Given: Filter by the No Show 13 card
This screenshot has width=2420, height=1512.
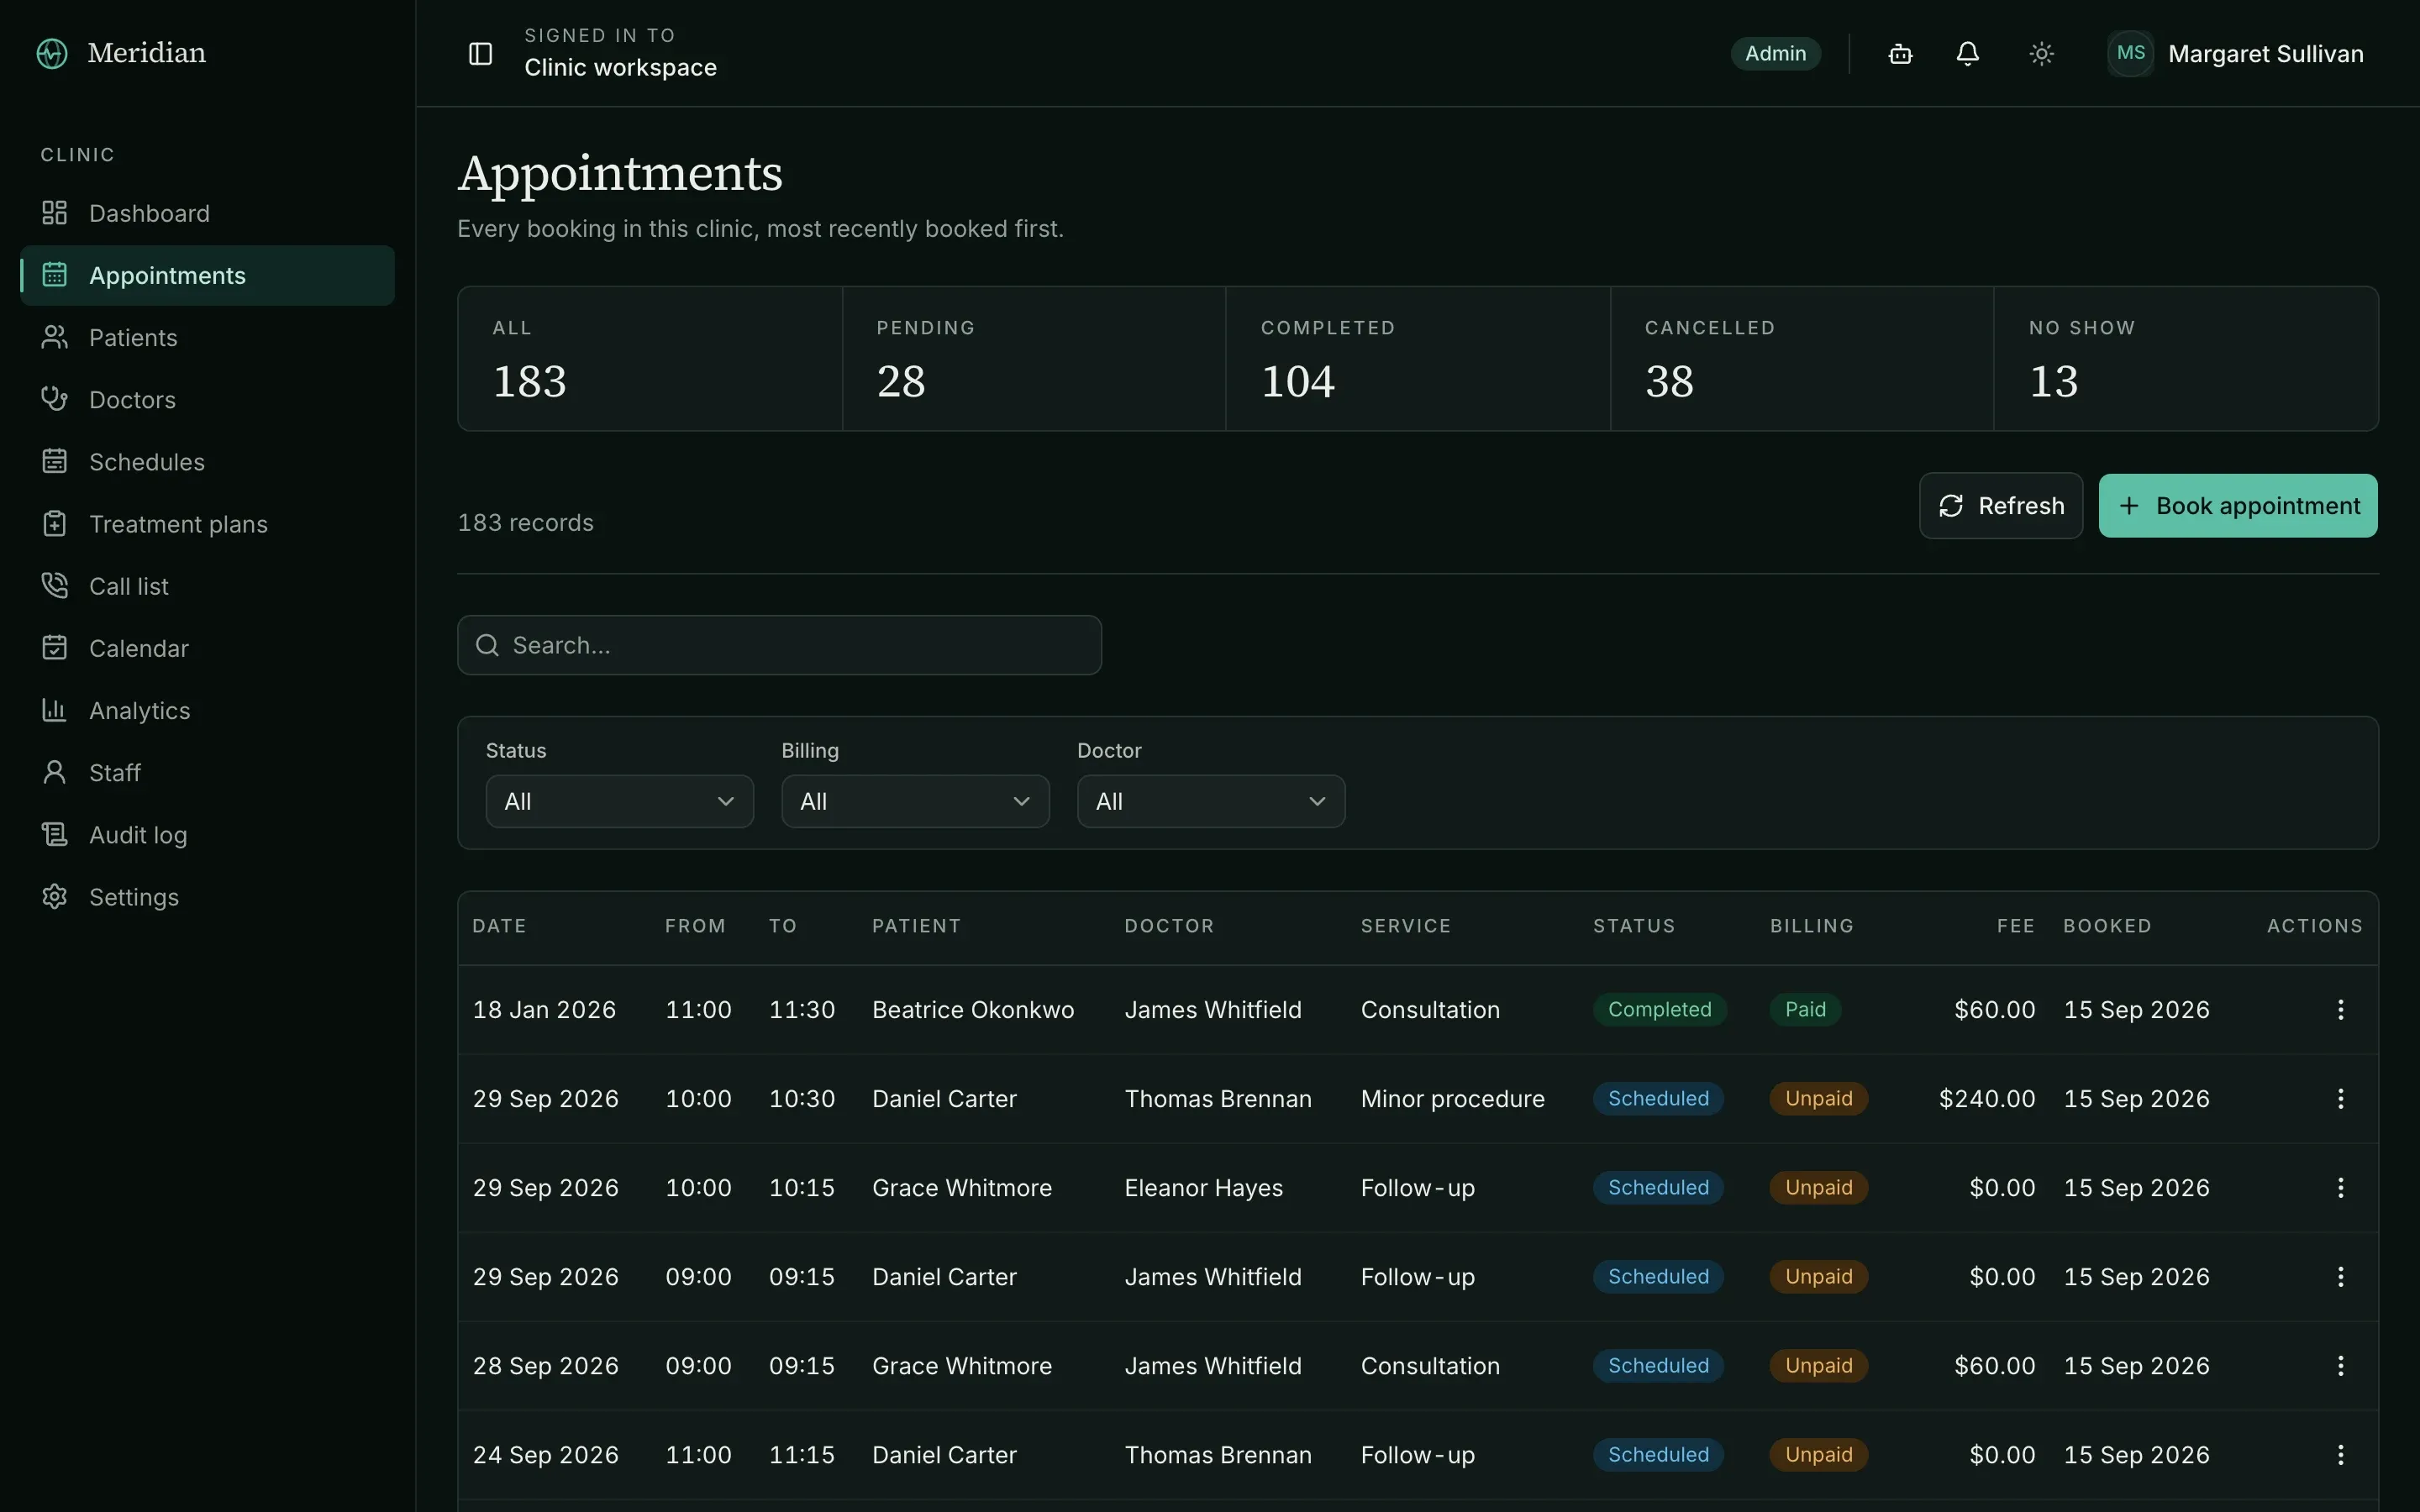Looking at the screenshot, I should click(x=2186, y=359).
